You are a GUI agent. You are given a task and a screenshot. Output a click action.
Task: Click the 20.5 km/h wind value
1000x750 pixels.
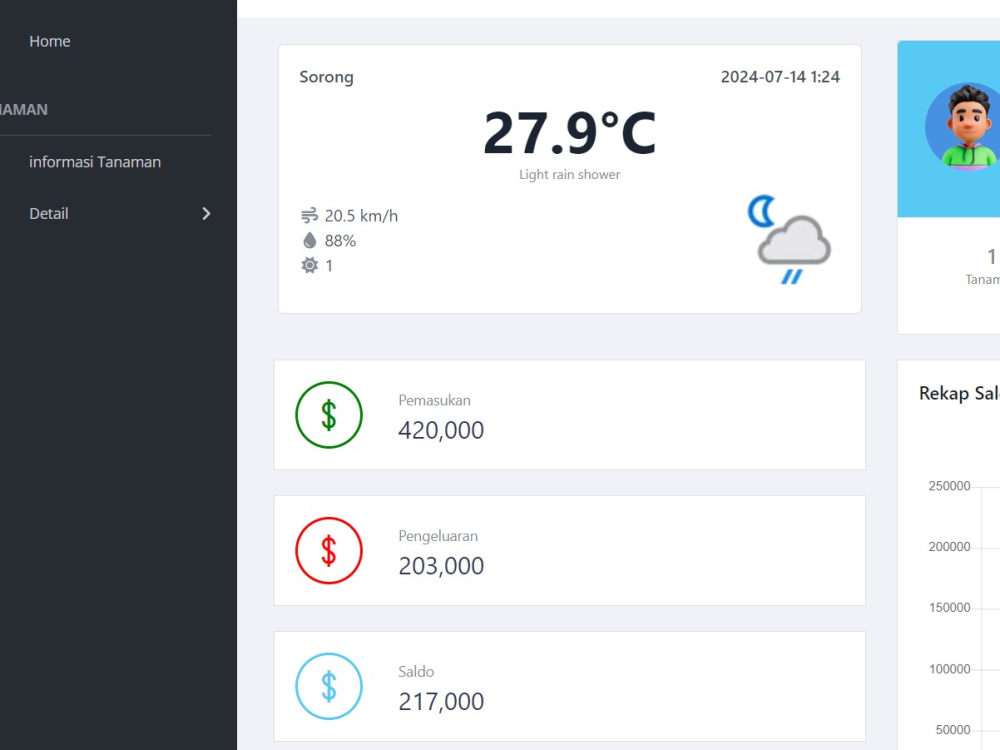point(361,216)
